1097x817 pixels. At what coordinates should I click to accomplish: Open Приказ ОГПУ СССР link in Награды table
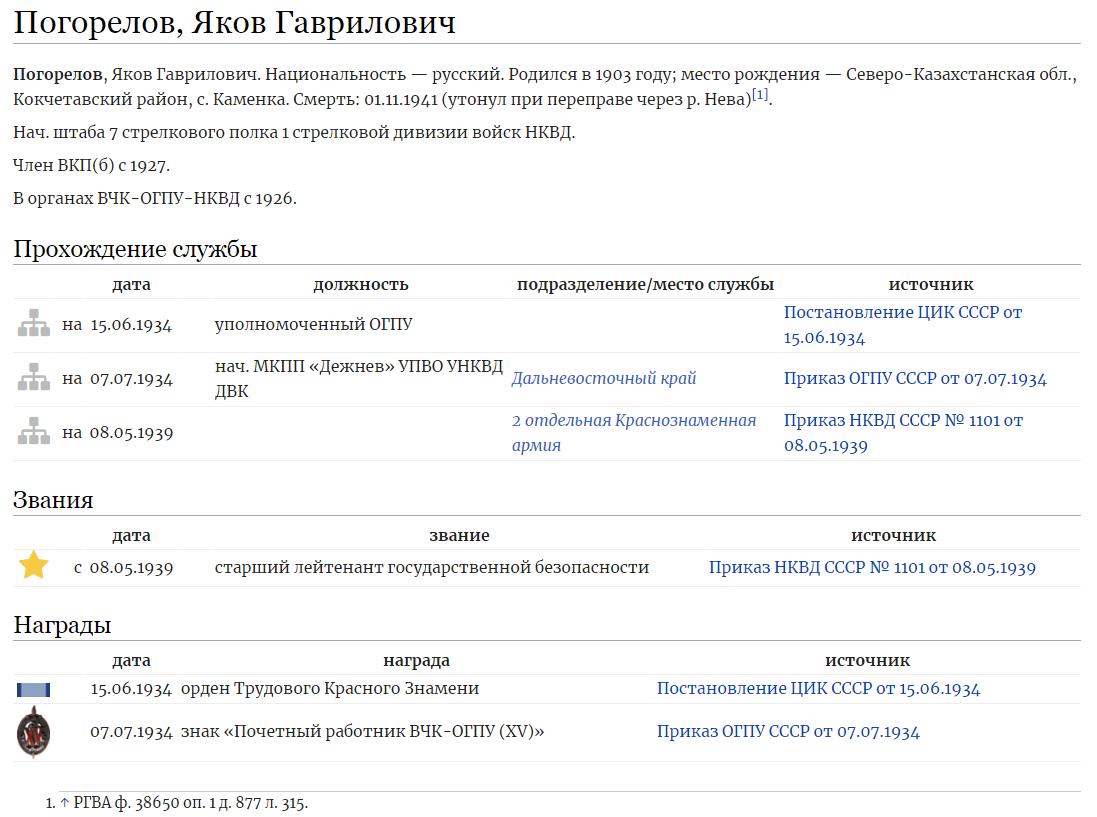point(788,732)
